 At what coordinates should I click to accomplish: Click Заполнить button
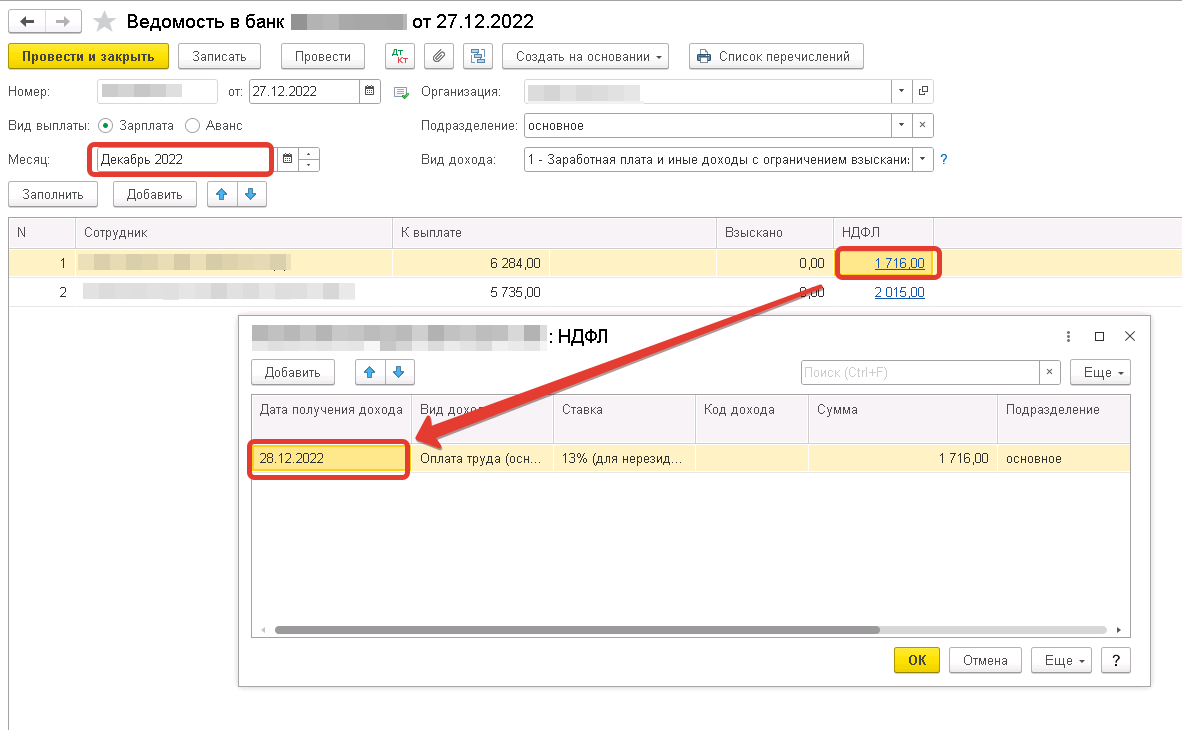(x=53, y=194)
